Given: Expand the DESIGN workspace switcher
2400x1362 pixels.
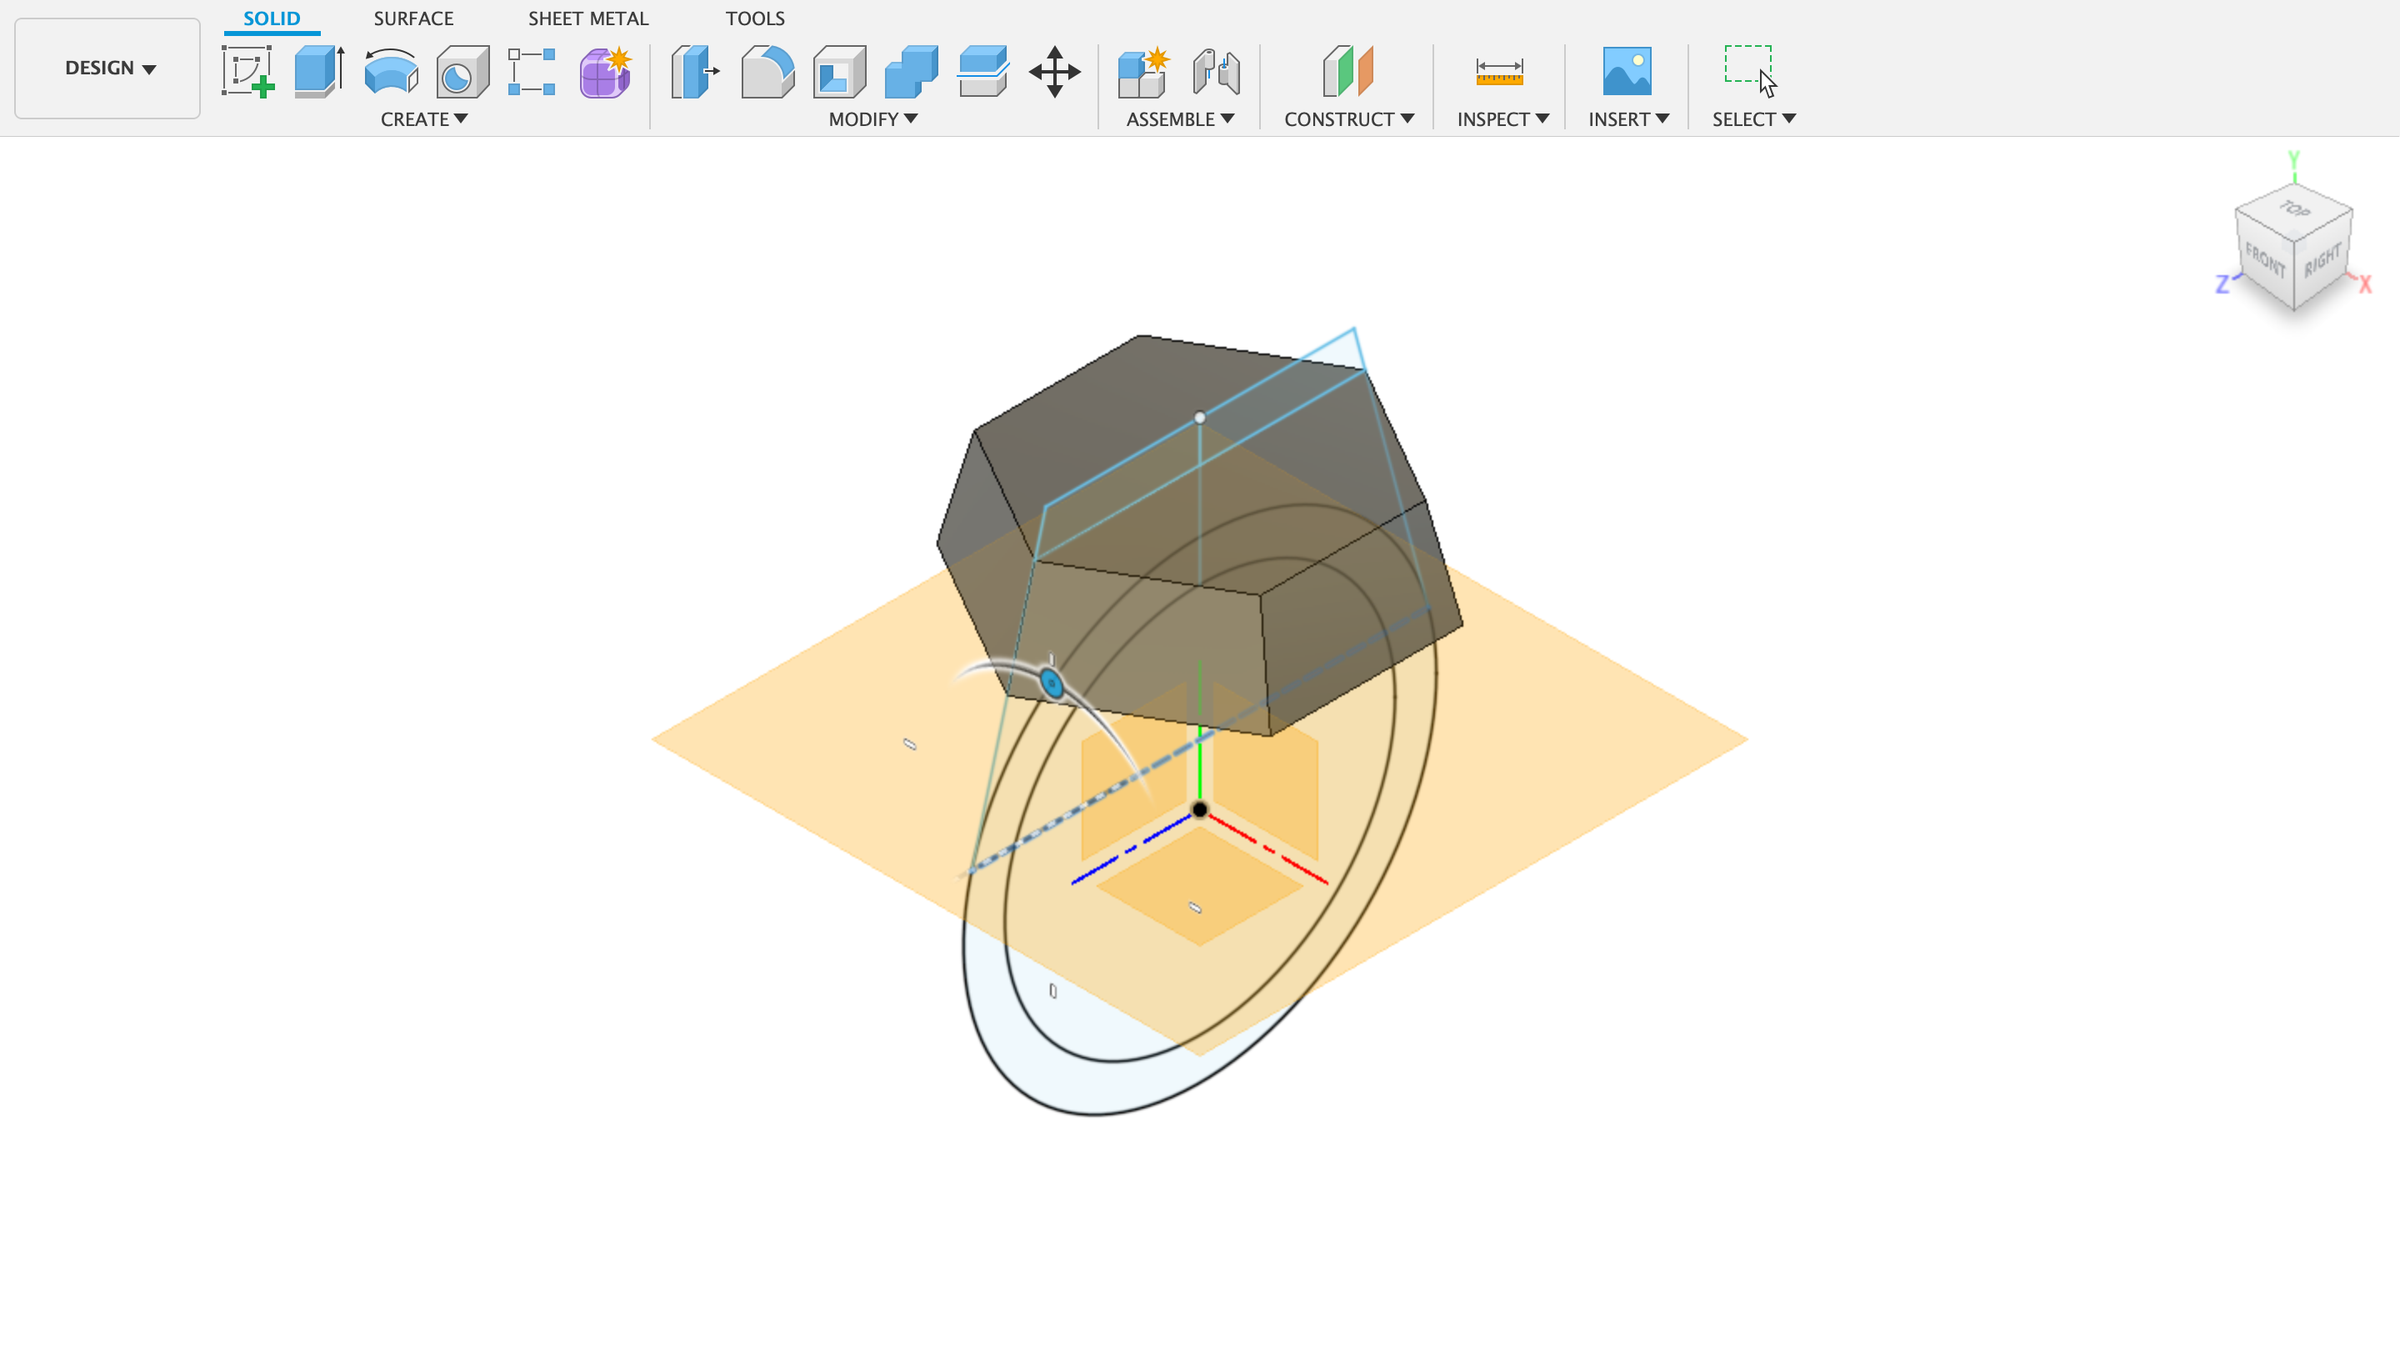Looking at the screenshot, I should click(x=106, y=68).
